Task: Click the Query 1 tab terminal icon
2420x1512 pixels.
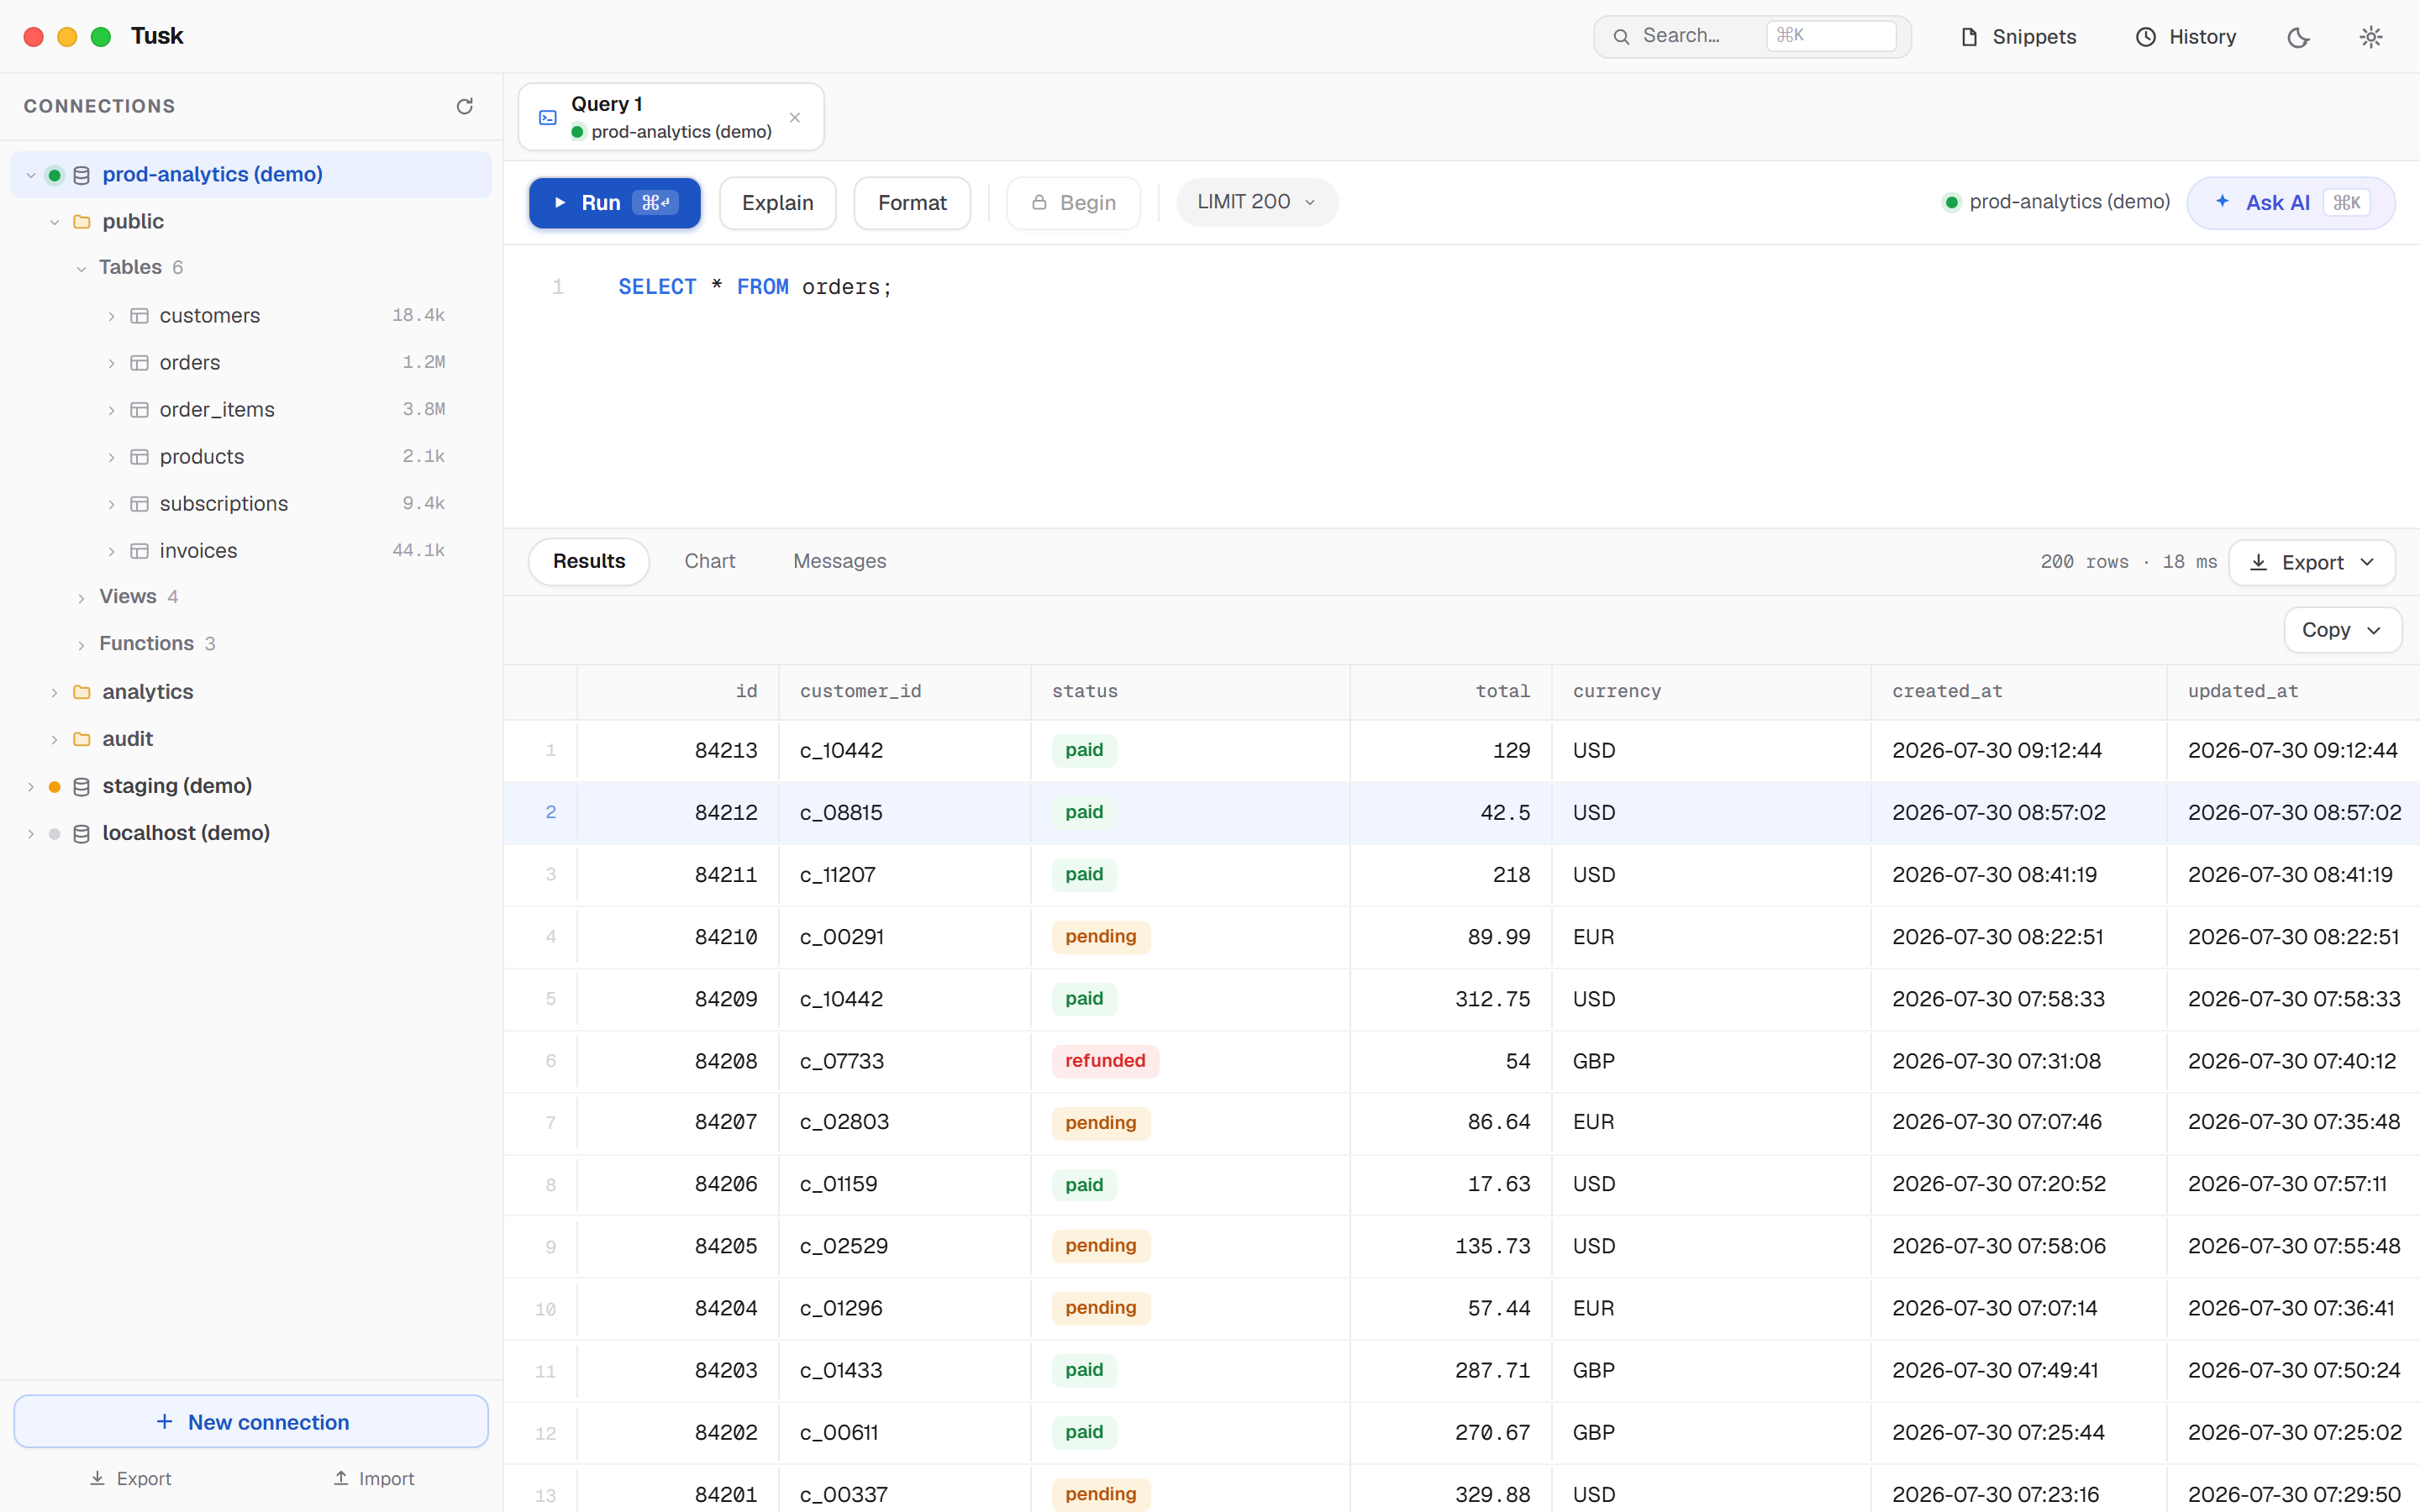Action: tap(548, 118)
